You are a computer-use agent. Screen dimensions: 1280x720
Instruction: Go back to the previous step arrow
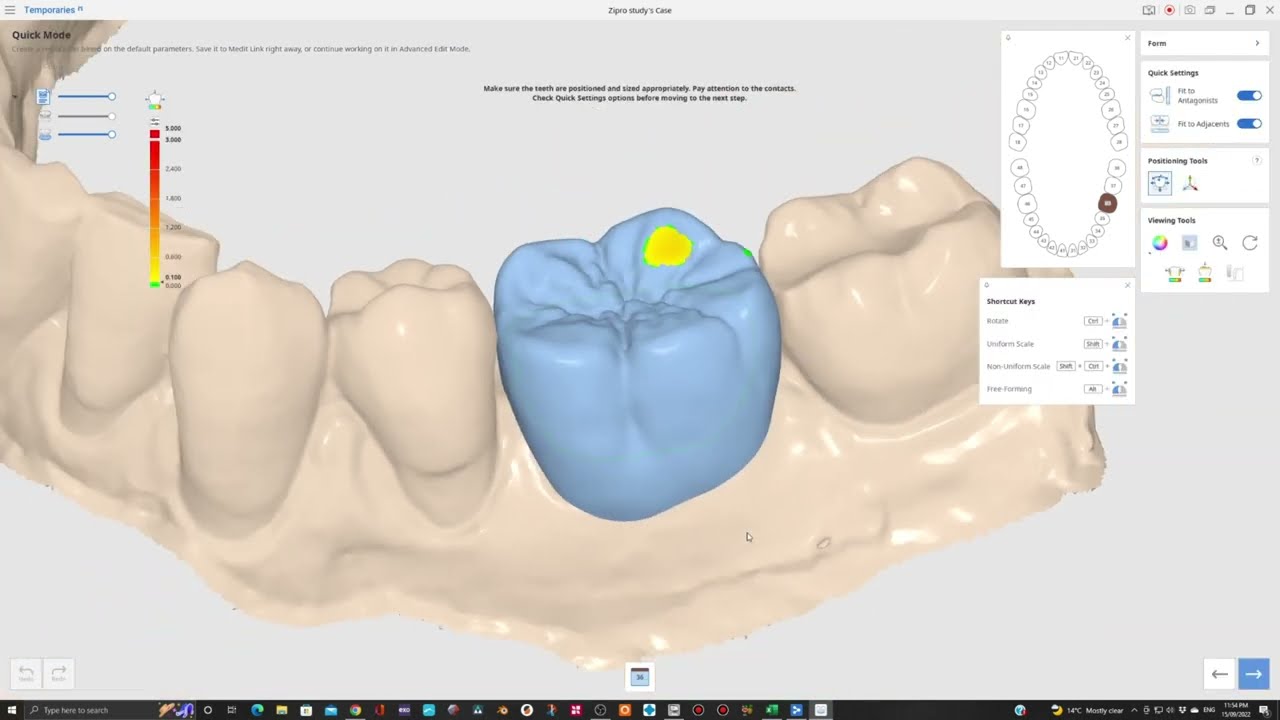(x=1220, y=673)
